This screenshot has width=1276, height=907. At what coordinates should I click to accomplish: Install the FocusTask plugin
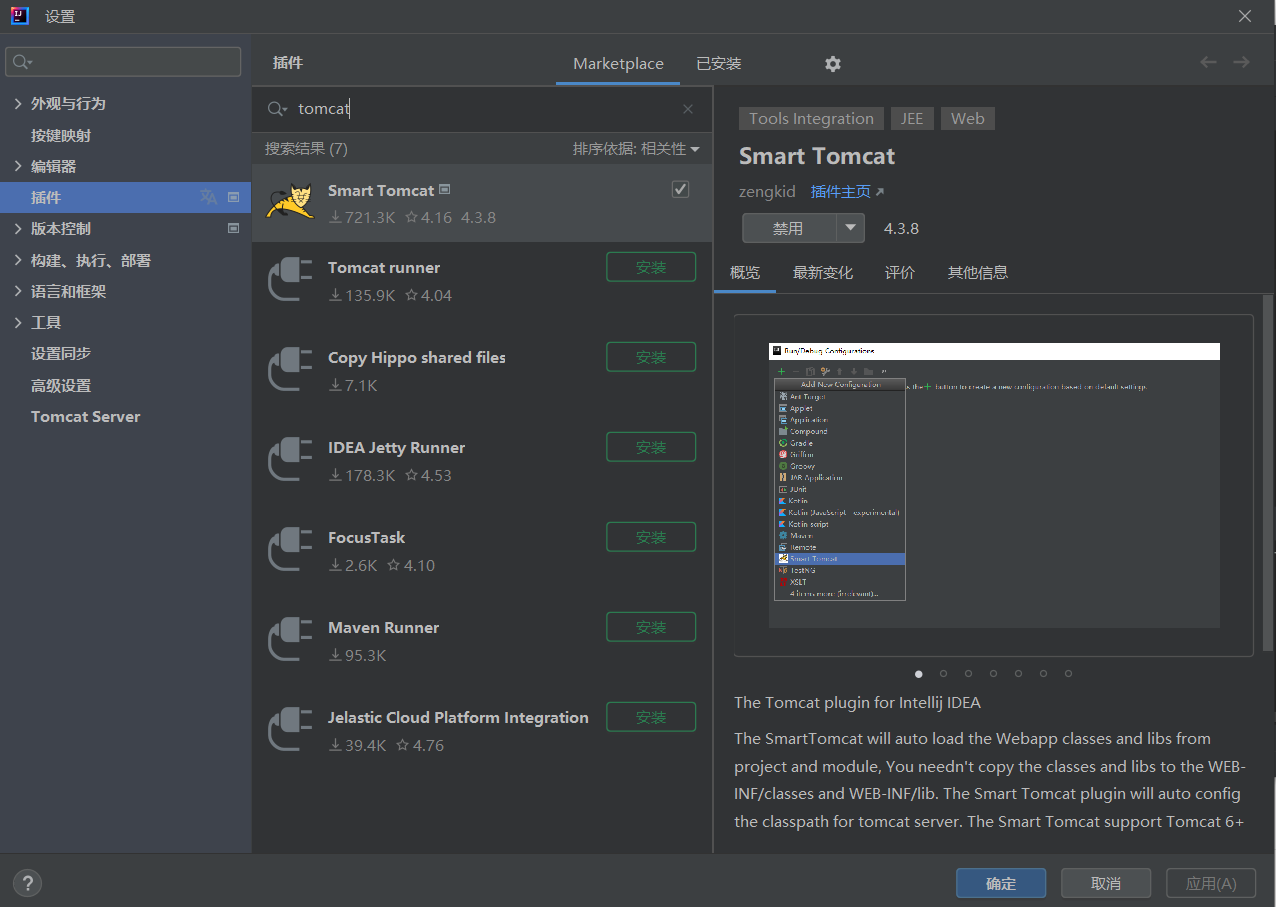click(651, 537)
